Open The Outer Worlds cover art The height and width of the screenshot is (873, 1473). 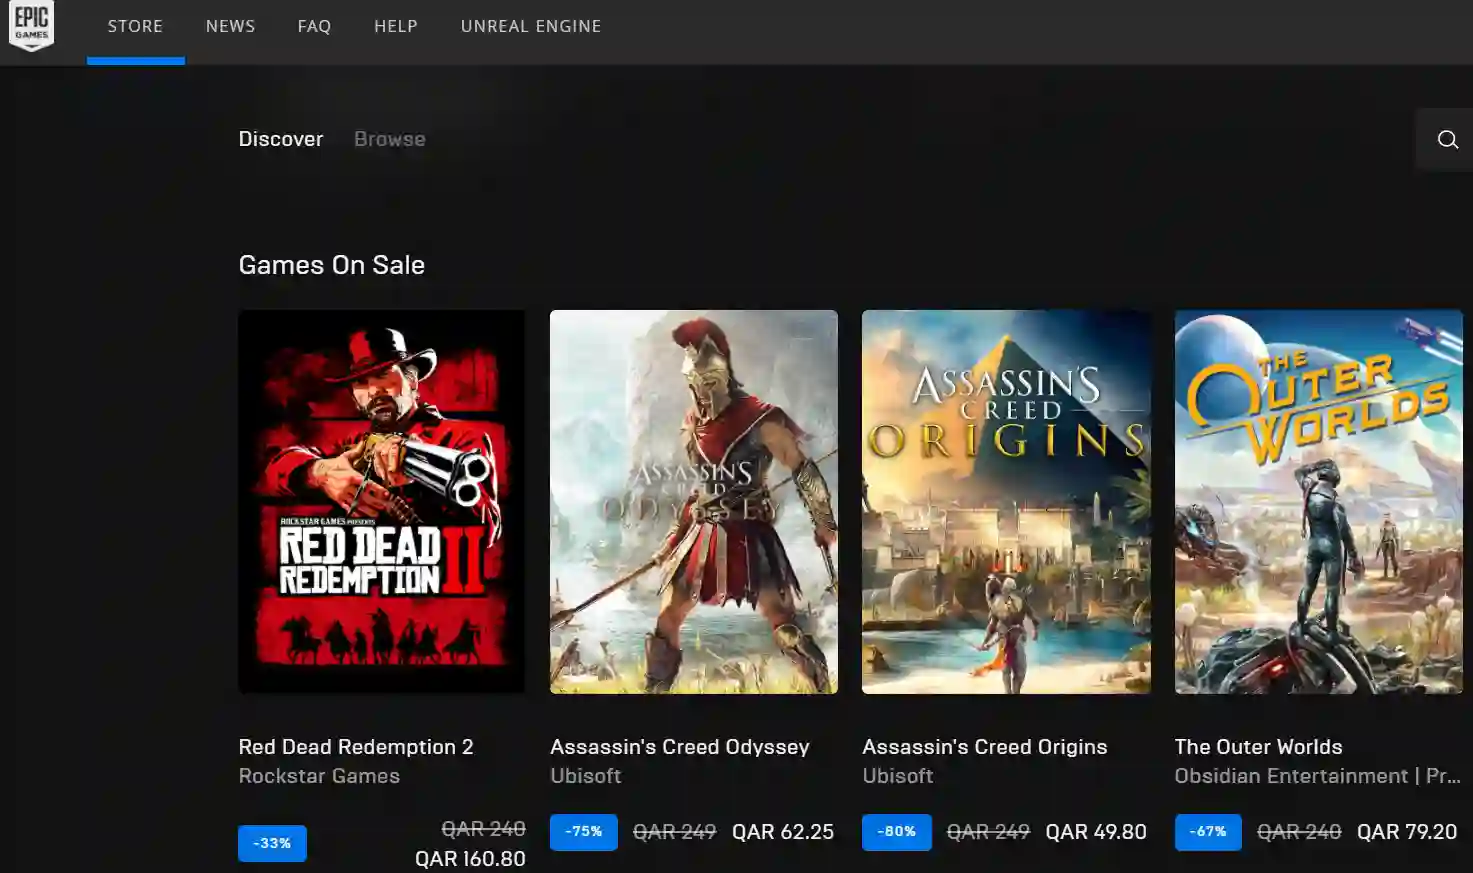[1318, 502]
